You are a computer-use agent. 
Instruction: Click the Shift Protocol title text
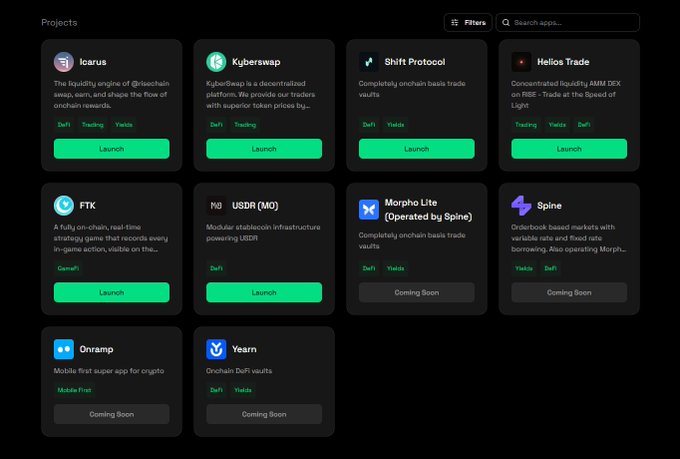point(415,62)
